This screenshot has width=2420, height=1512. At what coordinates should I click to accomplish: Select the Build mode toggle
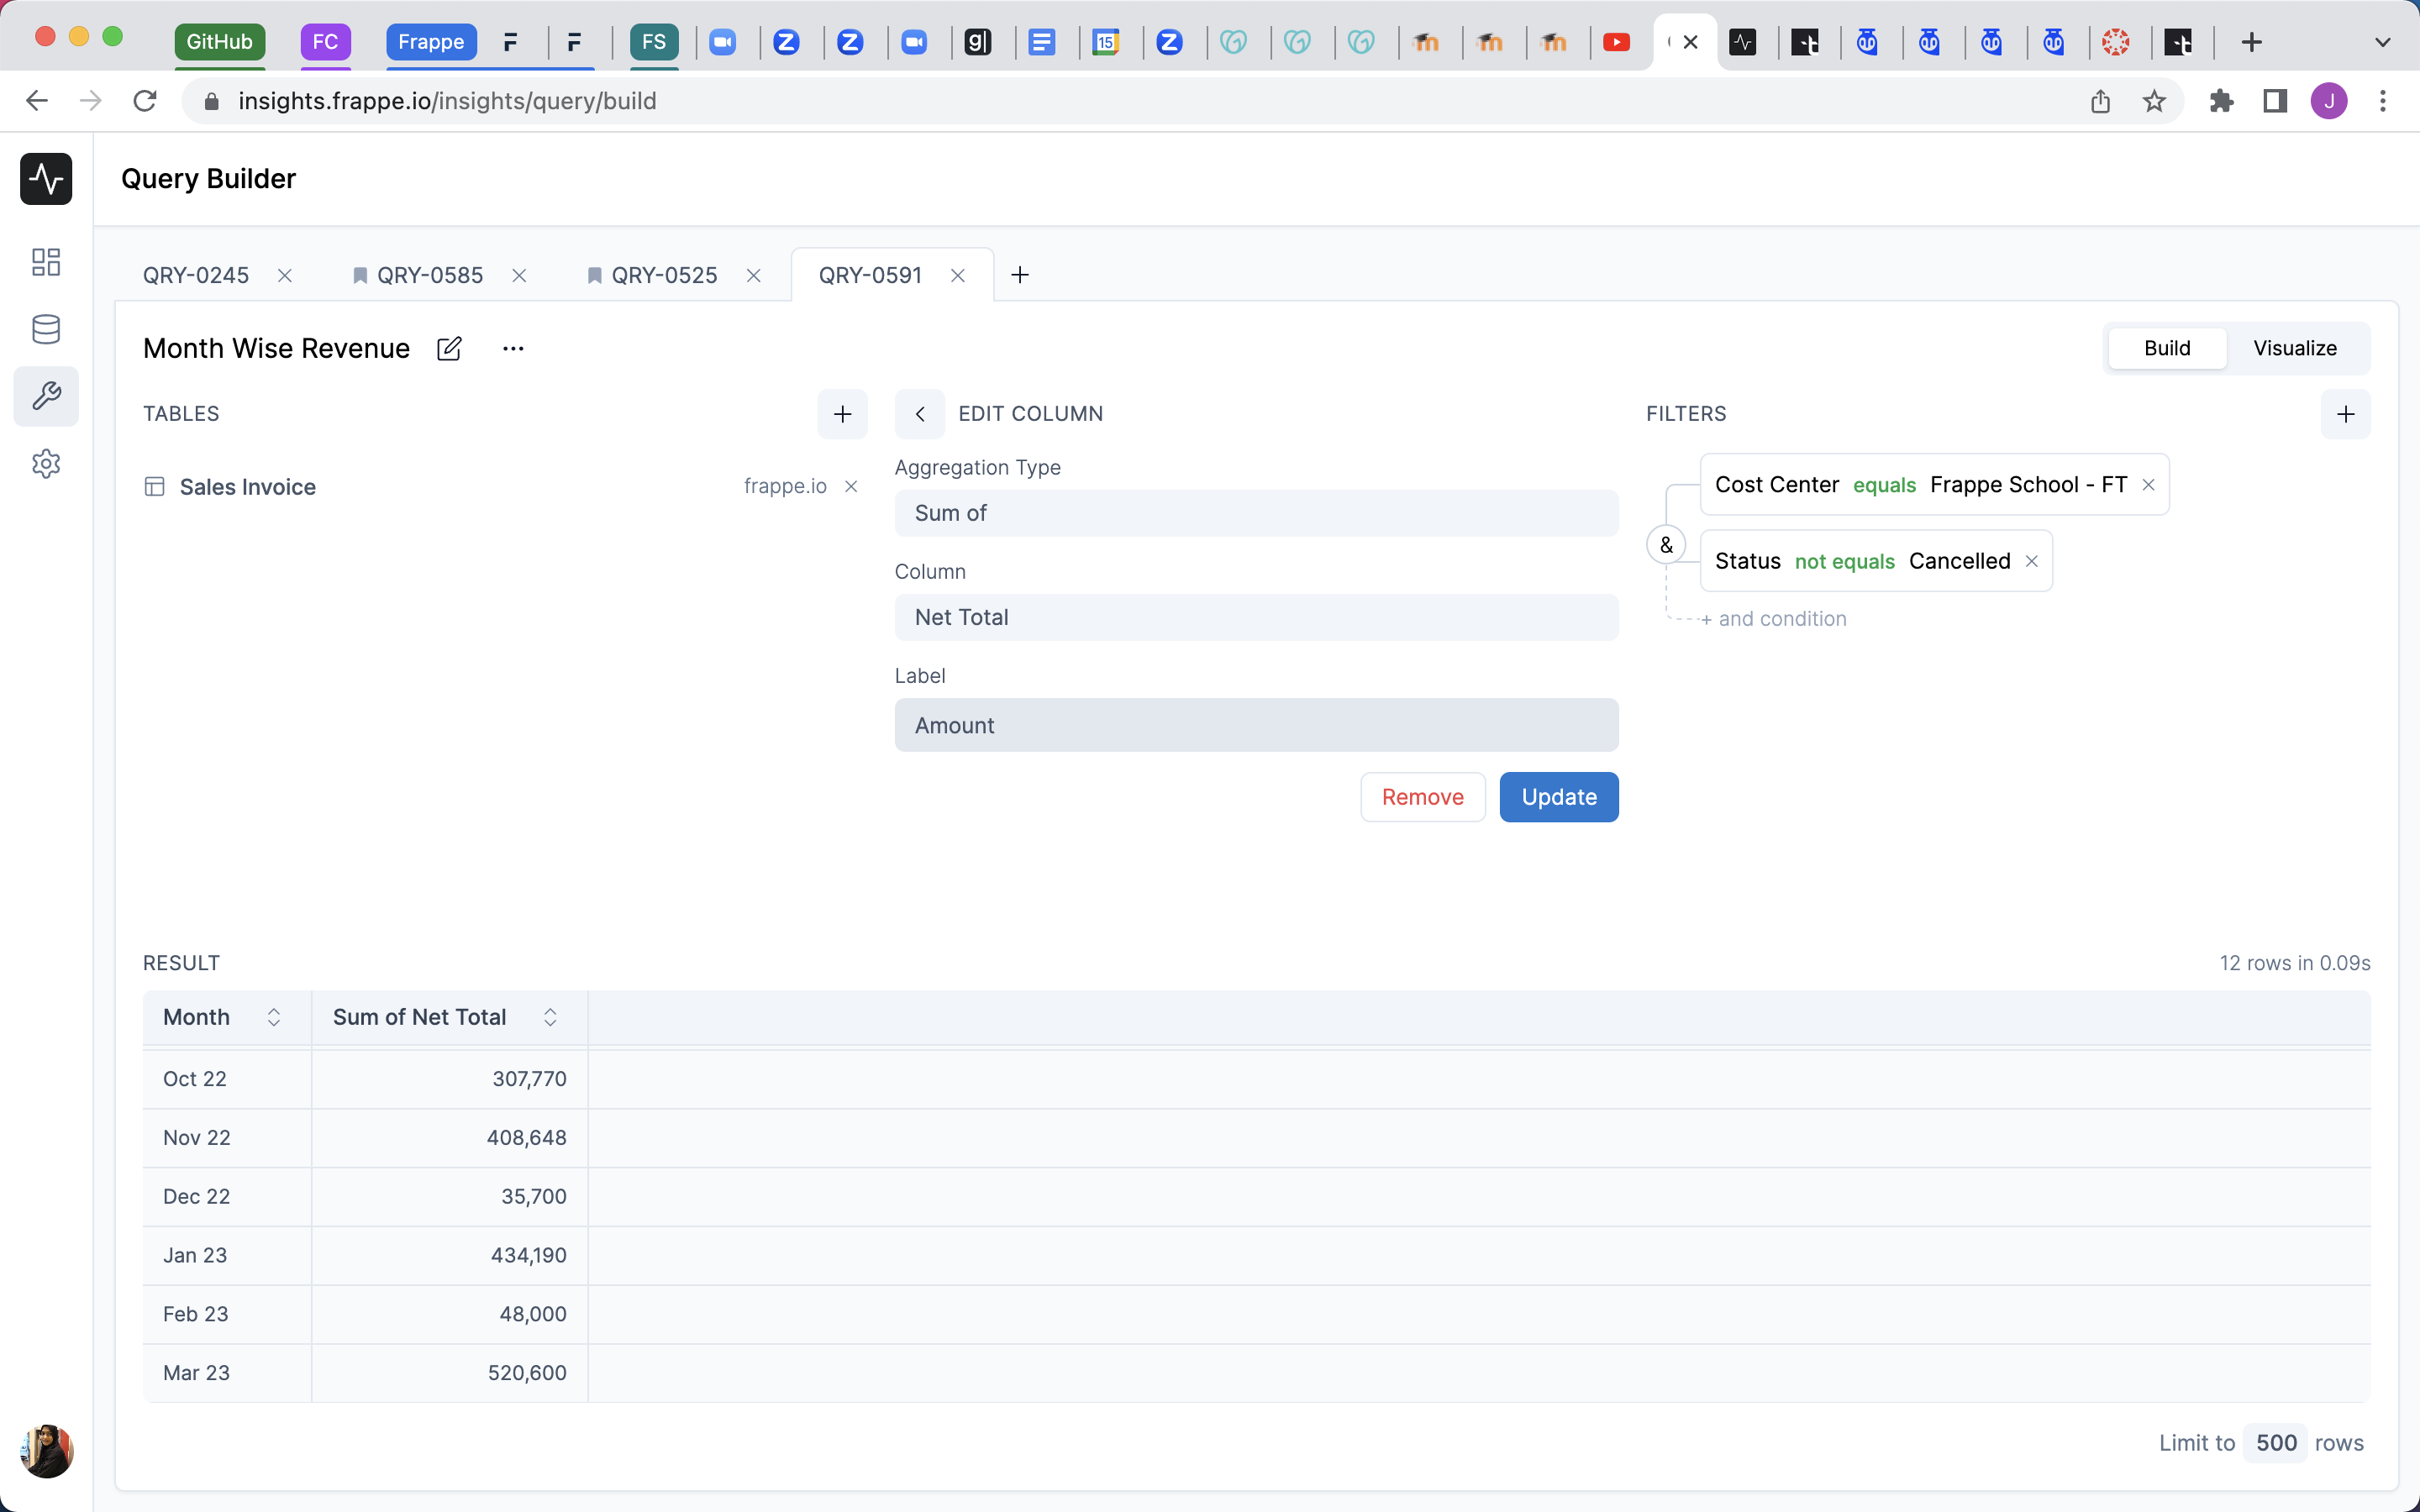pyautogui.click(x=2167, y=348)
